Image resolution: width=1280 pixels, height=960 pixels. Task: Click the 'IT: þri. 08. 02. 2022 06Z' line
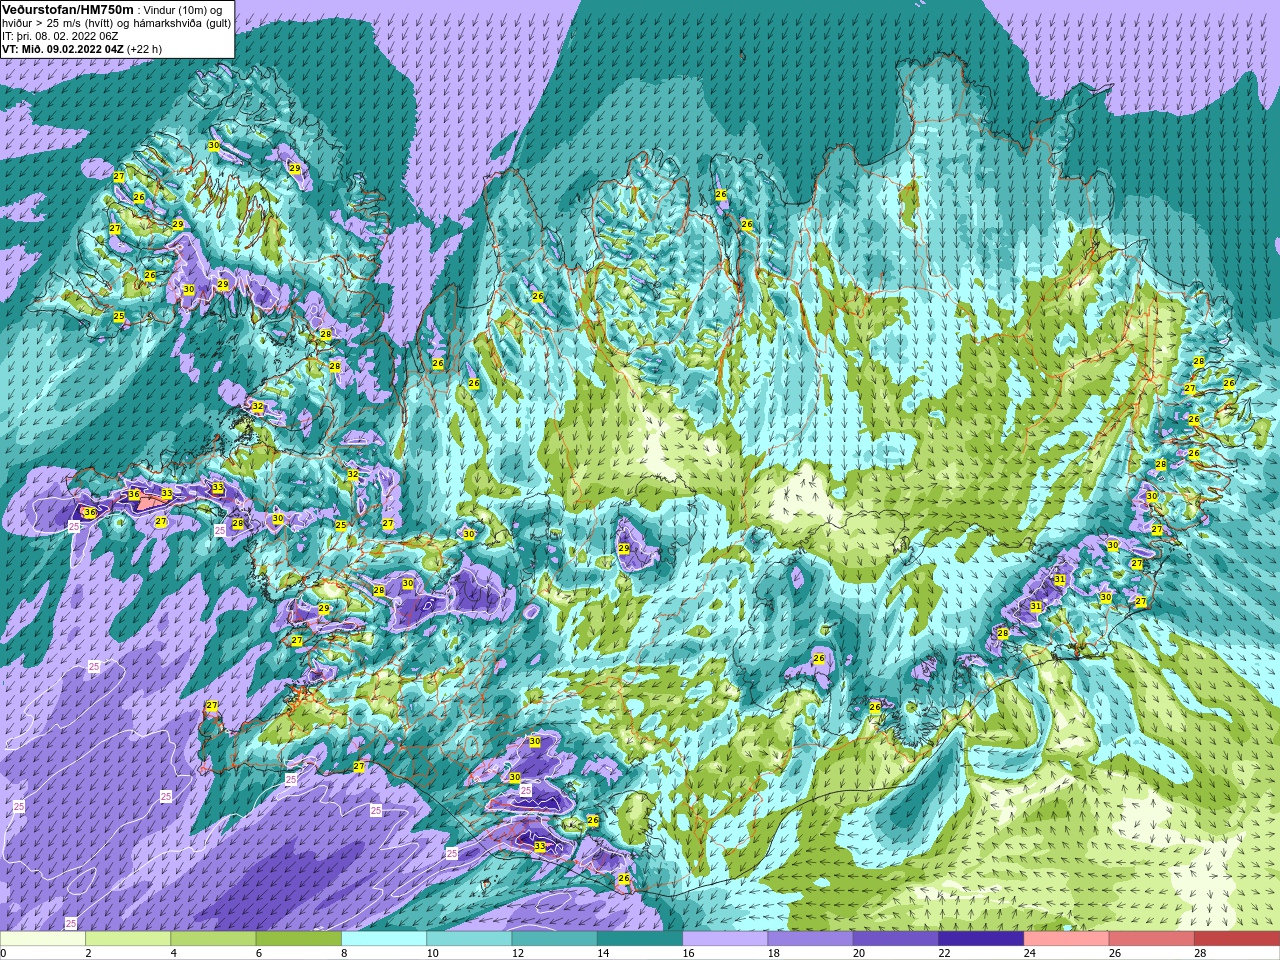(x=60, y=36)
